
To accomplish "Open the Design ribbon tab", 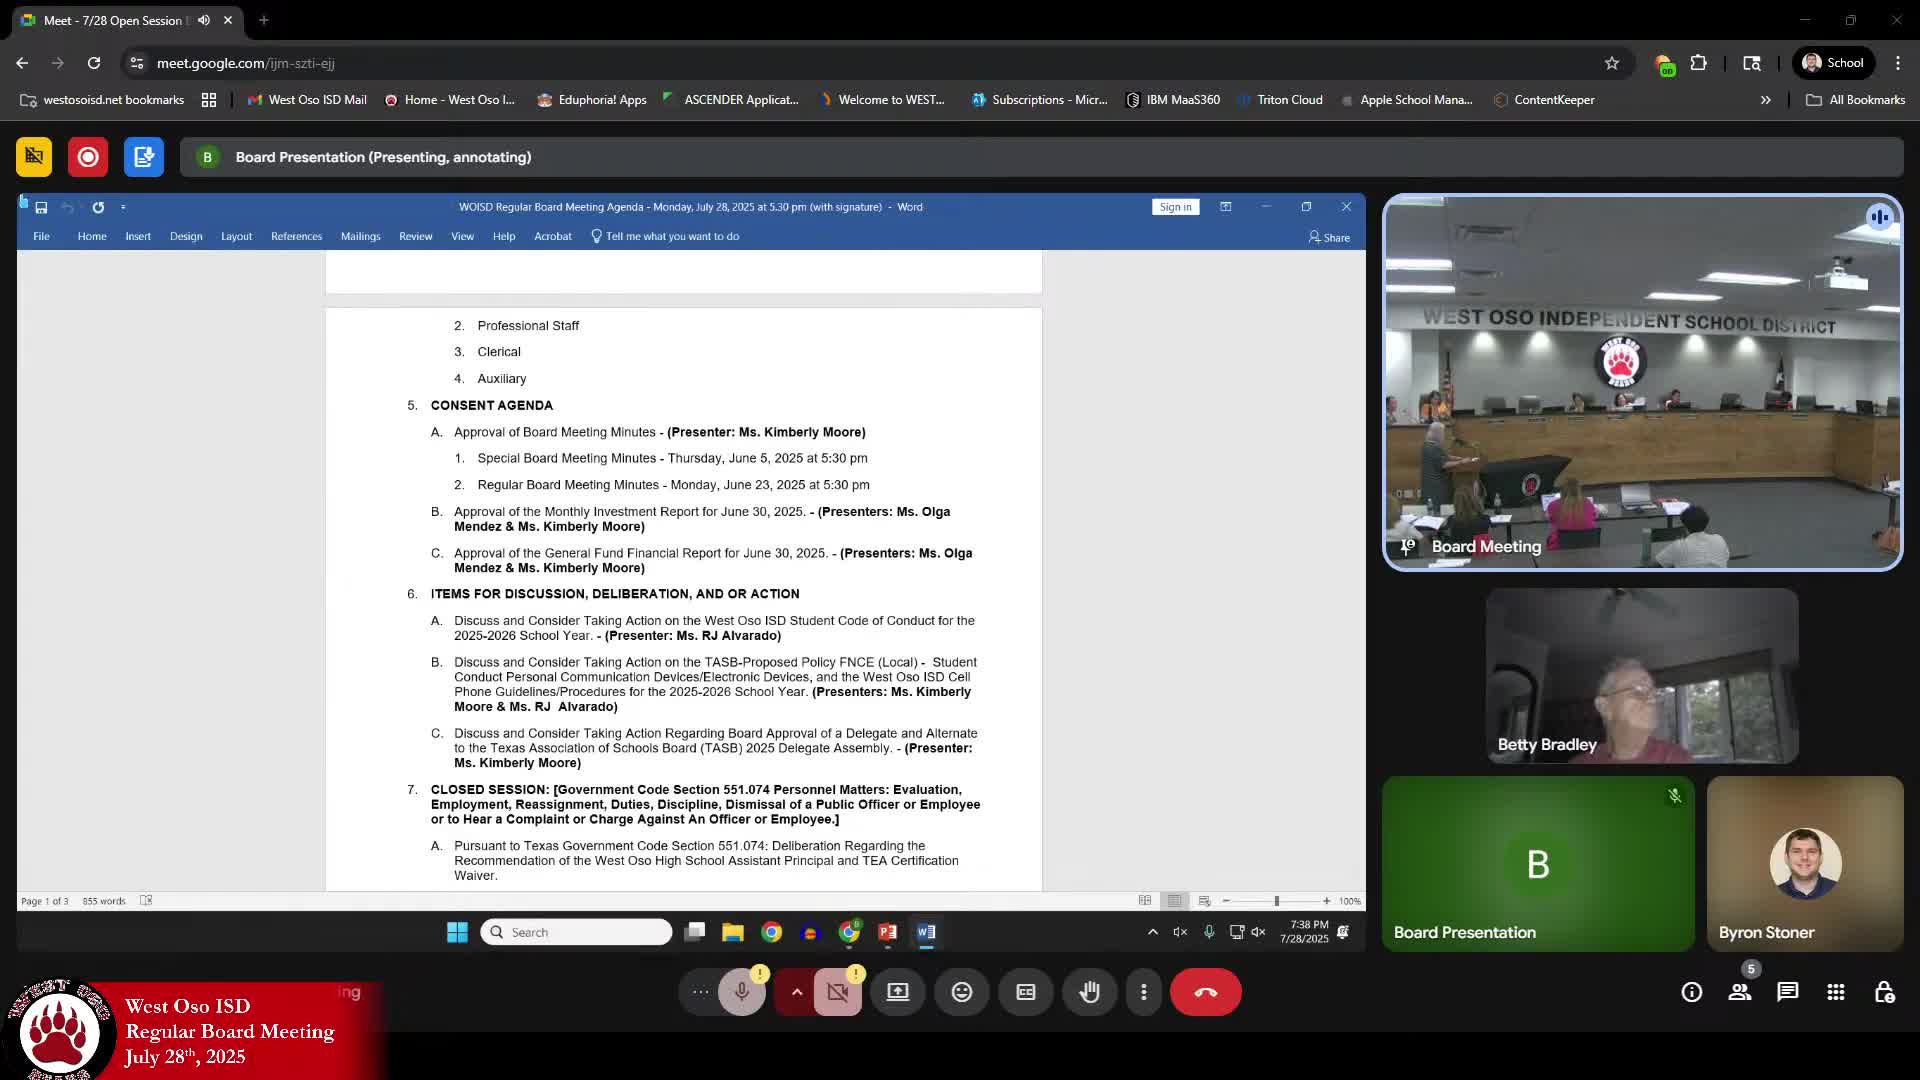I will [186, 237].
